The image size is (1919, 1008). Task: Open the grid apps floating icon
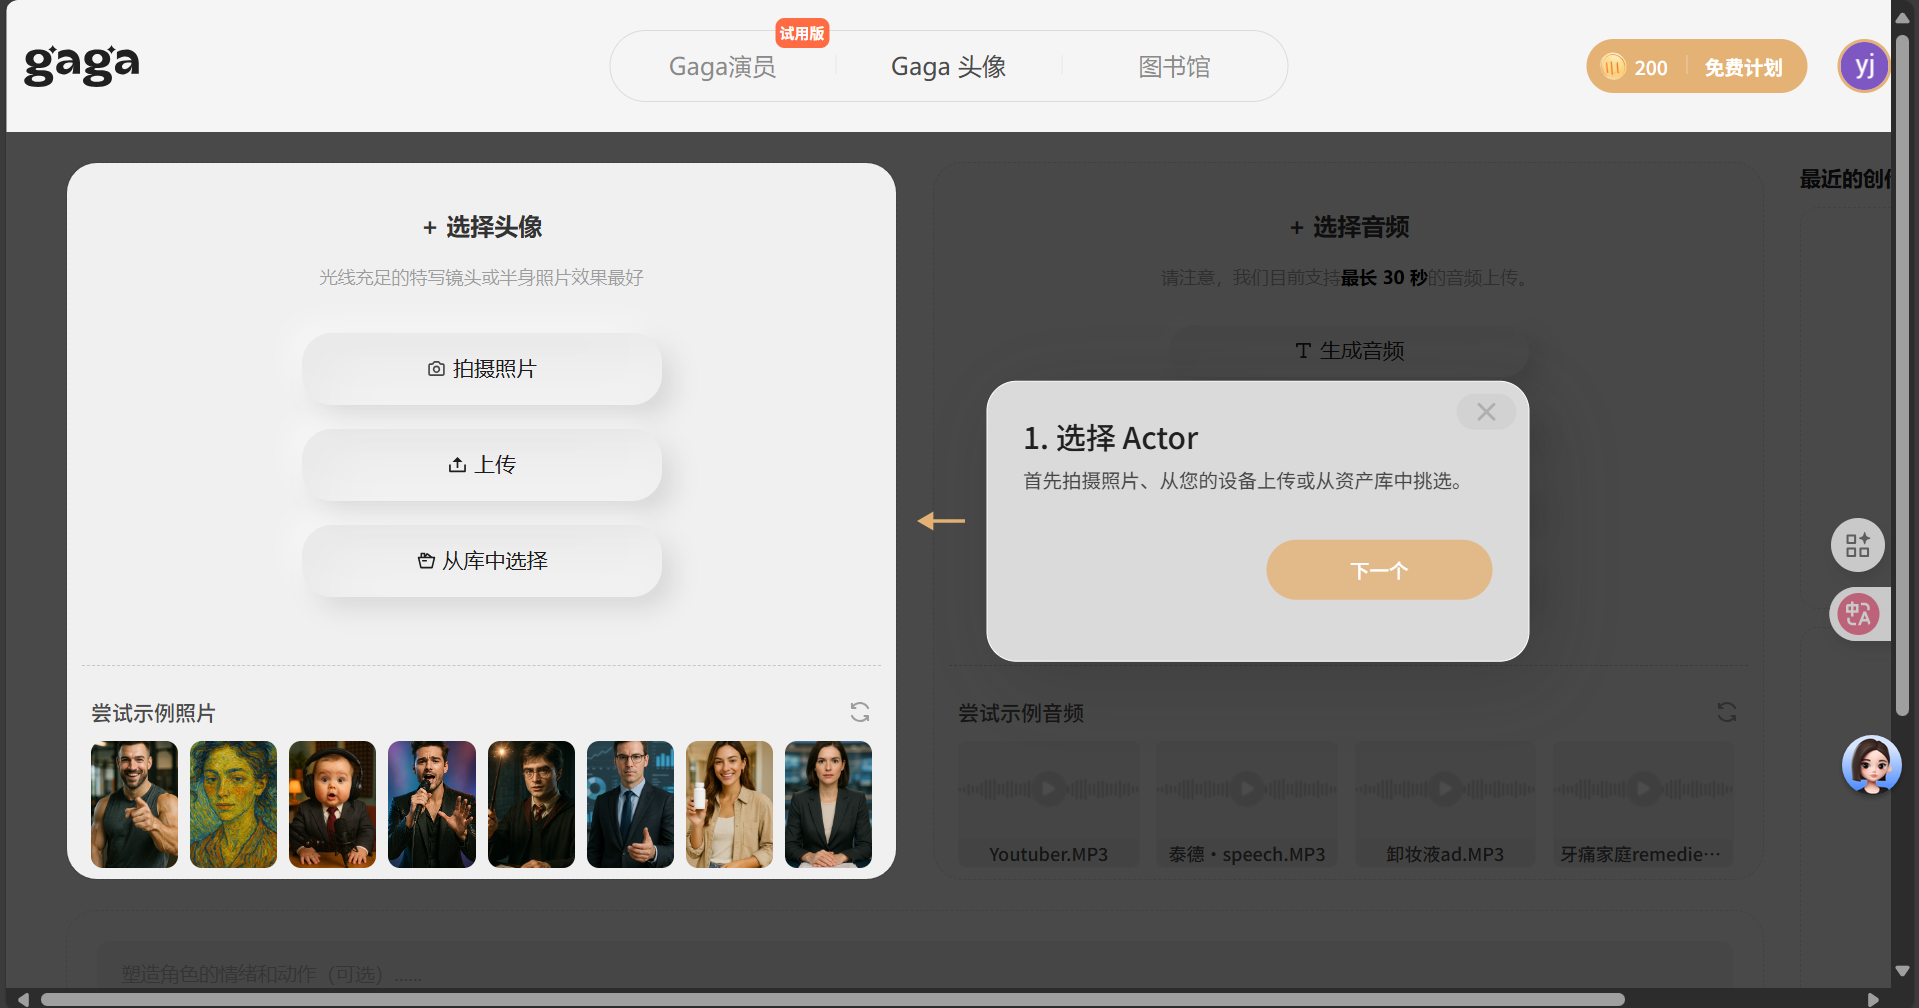point(1858,545)
